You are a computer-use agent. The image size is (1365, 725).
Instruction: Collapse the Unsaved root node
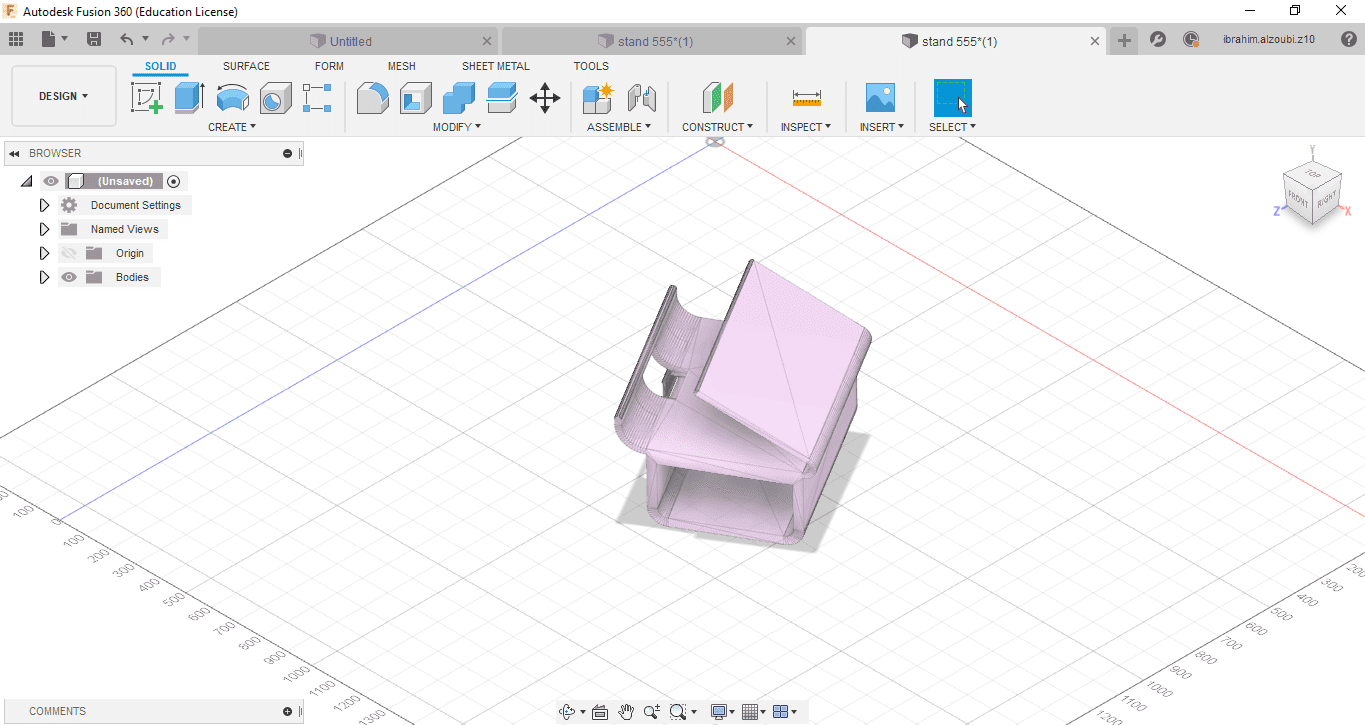point(26,181)
